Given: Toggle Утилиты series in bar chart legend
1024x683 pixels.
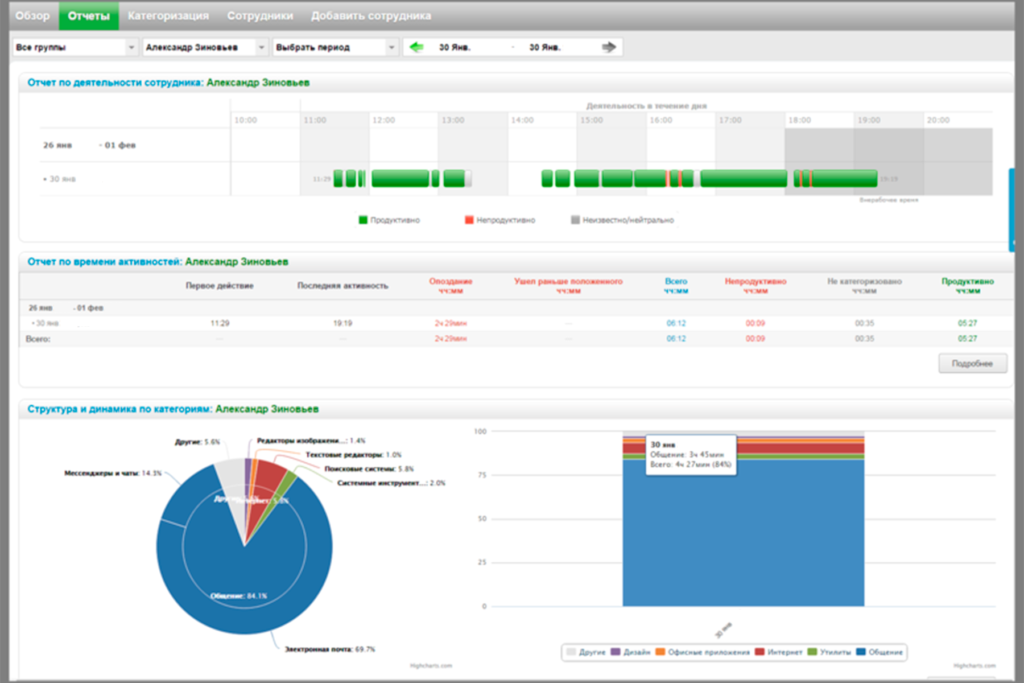Looking at the screenshot, I should point(829,652).
